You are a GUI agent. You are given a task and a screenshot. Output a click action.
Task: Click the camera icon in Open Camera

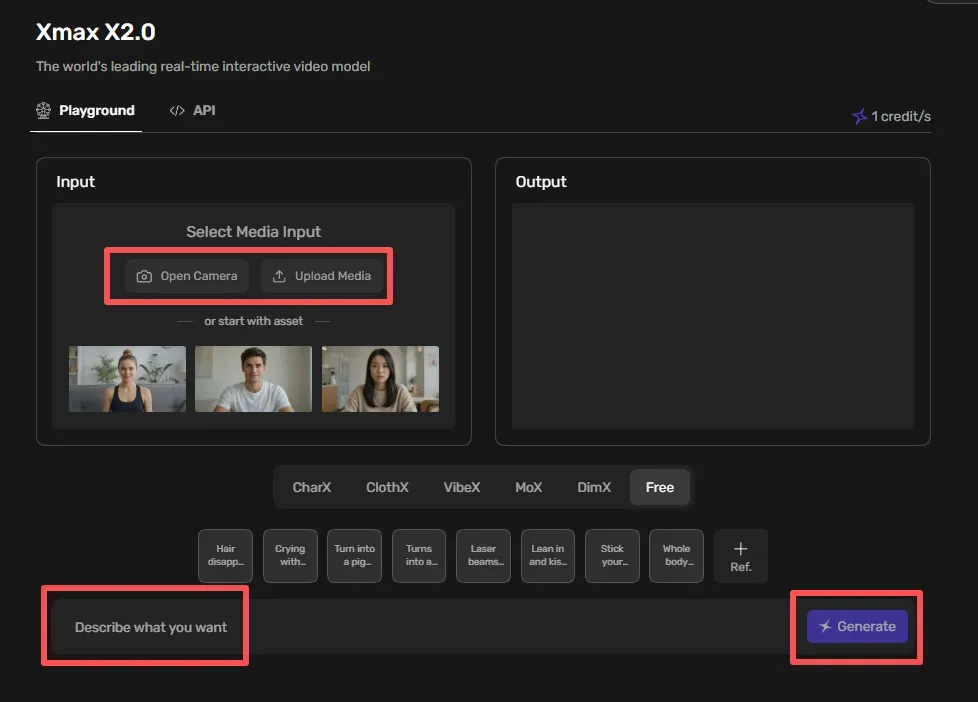point(144,276)
